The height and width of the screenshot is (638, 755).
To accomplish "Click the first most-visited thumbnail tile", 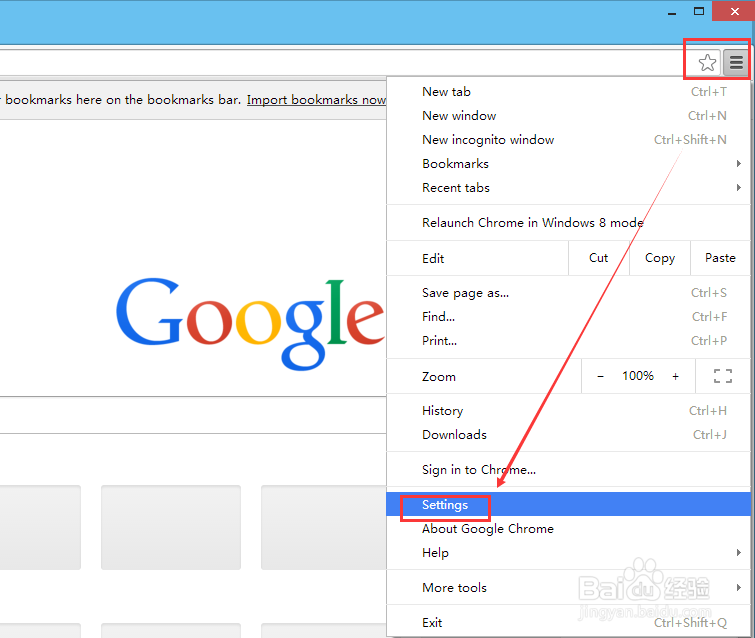I will 40,527.
